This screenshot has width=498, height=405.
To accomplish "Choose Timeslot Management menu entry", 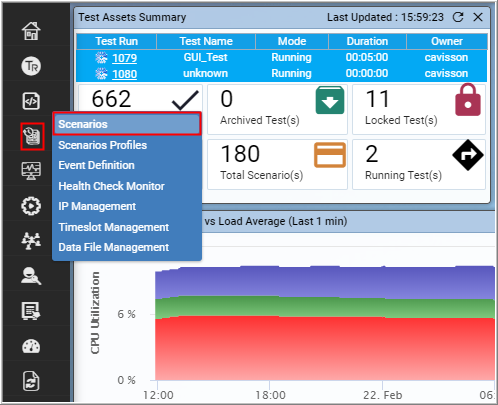I will [114, 227].
